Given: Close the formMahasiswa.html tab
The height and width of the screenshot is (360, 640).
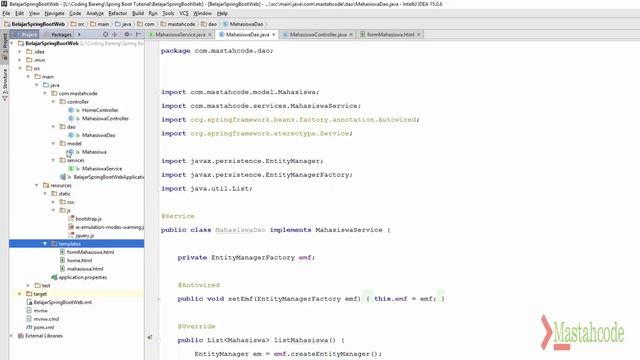Looking at the screenshot, I should click(418, 35).
